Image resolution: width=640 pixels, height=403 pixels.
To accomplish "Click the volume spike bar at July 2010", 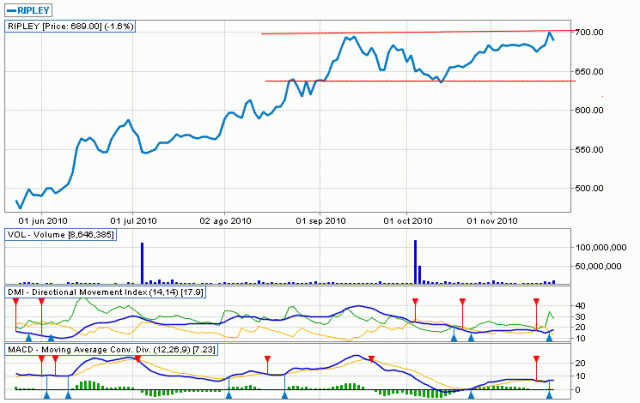I will tap(142, 263).
